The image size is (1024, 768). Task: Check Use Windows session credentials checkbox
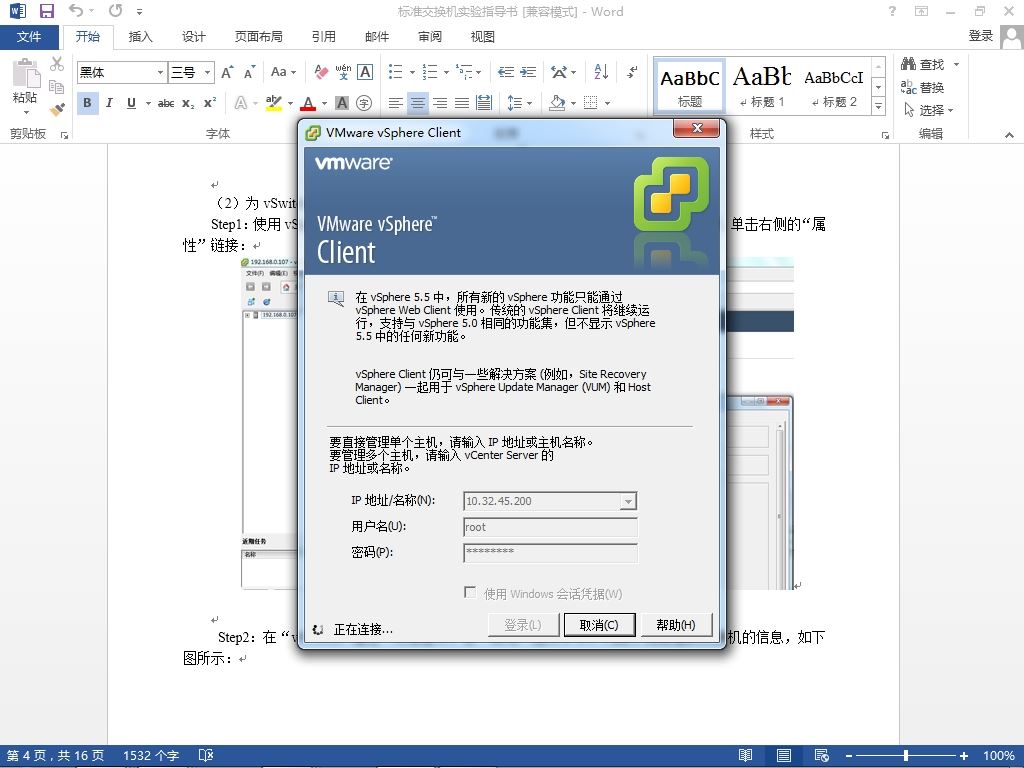pyautogui.click(x=470, y=592)
